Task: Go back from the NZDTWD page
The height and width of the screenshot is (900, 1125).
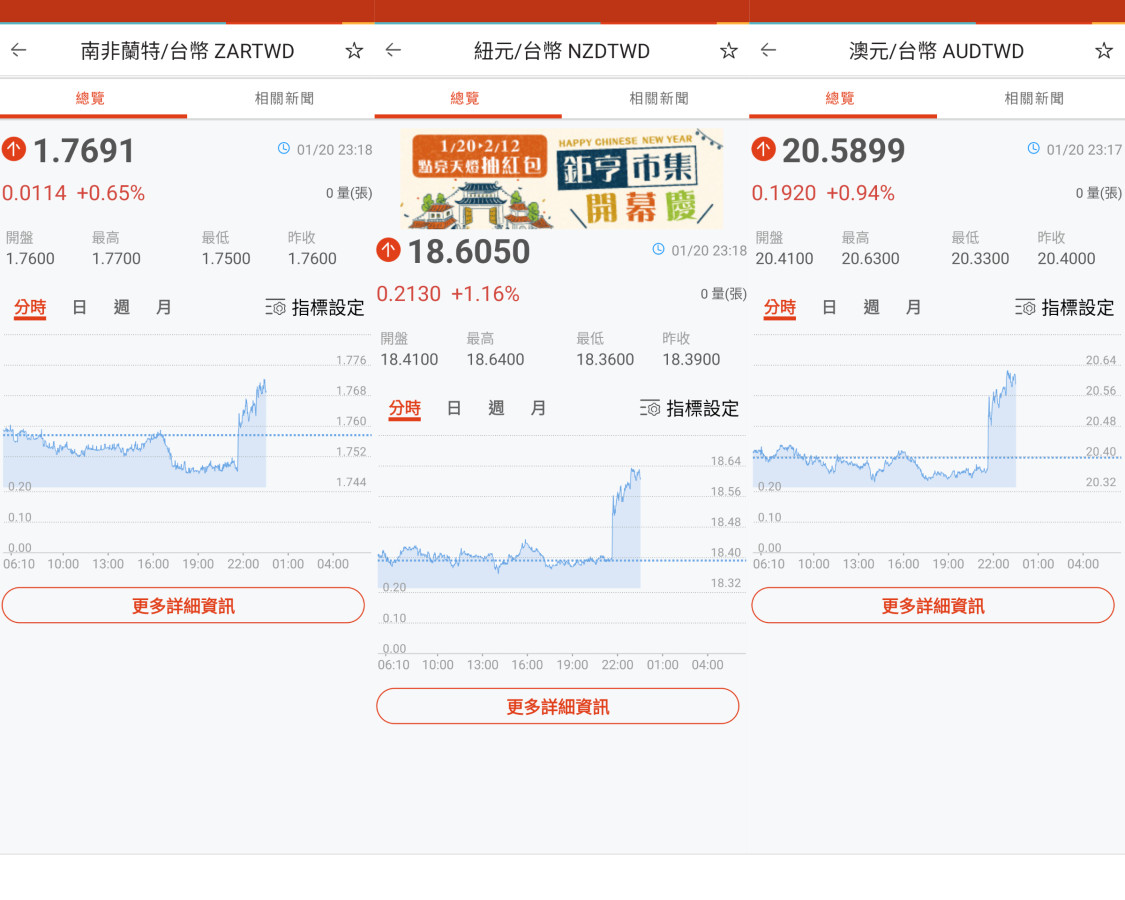Action: (x=393, y=51)
